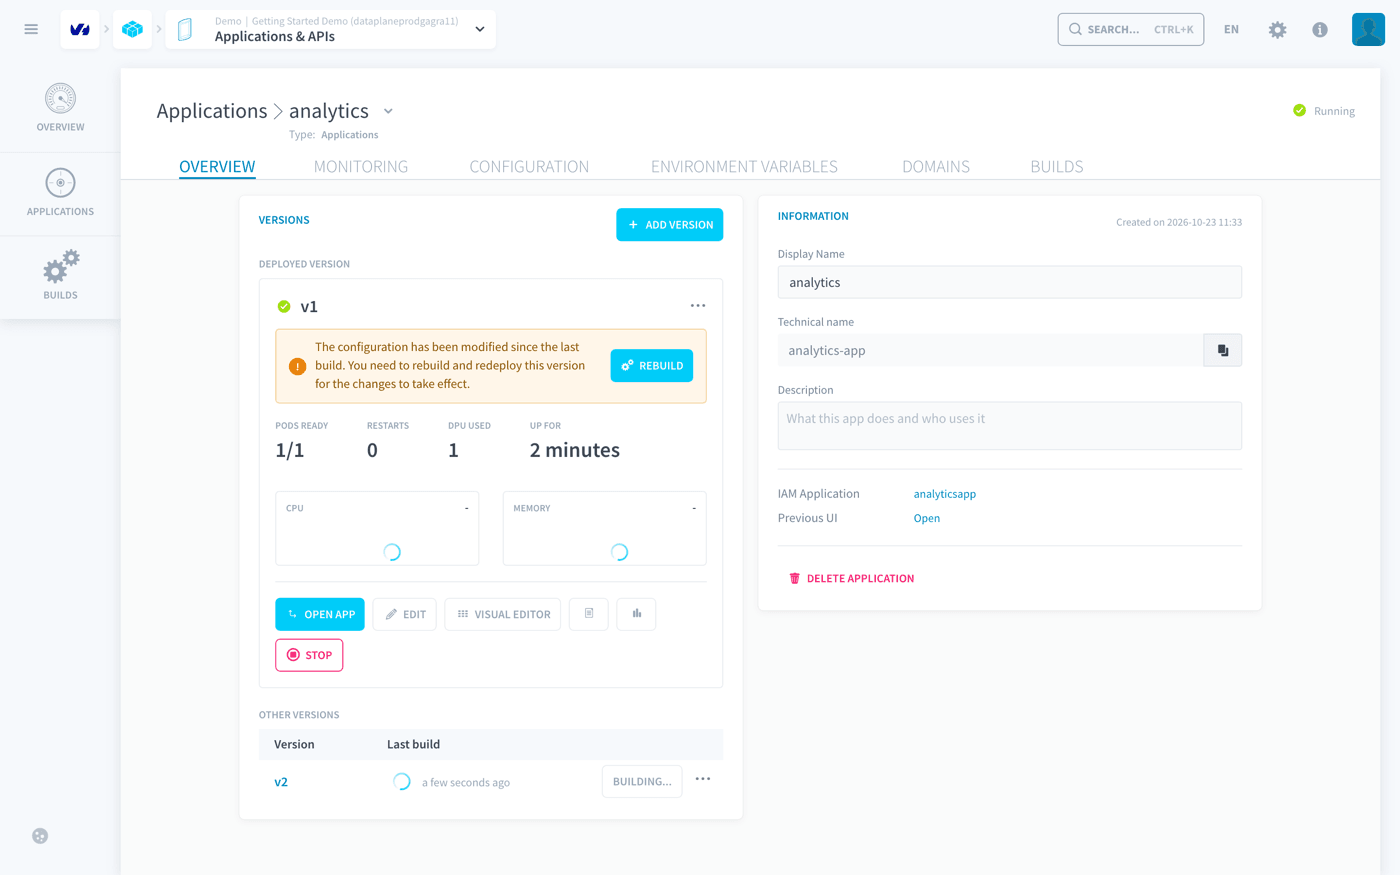Open more options for deployed v1

pos(698,306)
